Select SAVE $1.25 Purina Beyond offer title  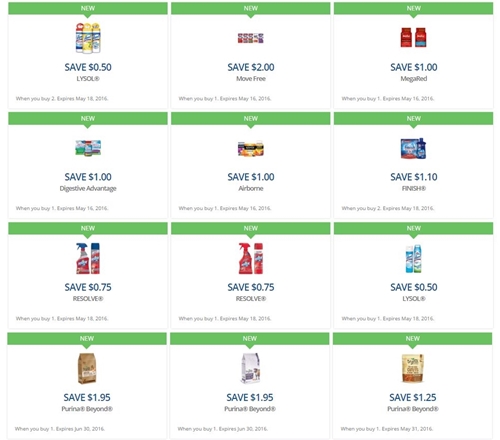coord(413,397)
